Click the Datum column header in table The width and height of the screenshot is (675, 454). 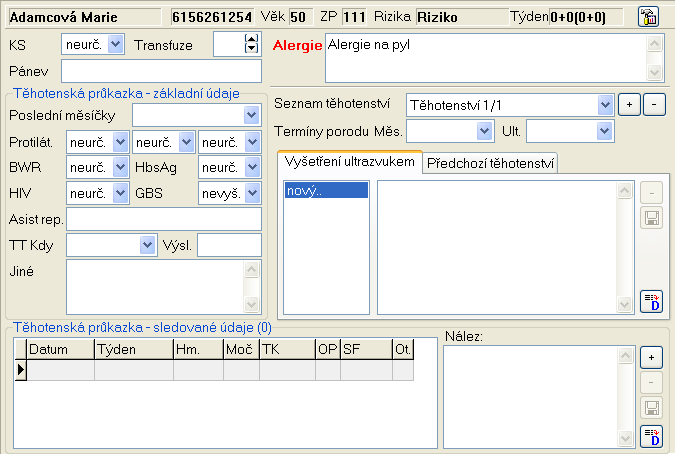pos(60,349)
